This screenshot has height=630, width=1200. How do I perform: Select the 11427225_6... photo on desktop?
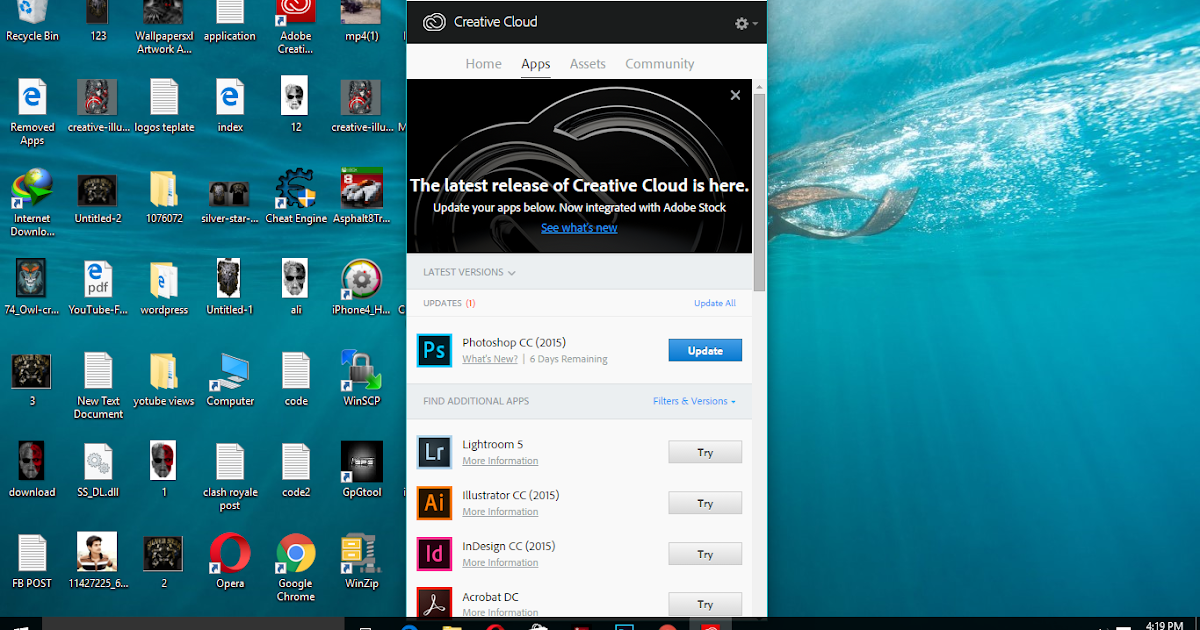coord(98,561)
